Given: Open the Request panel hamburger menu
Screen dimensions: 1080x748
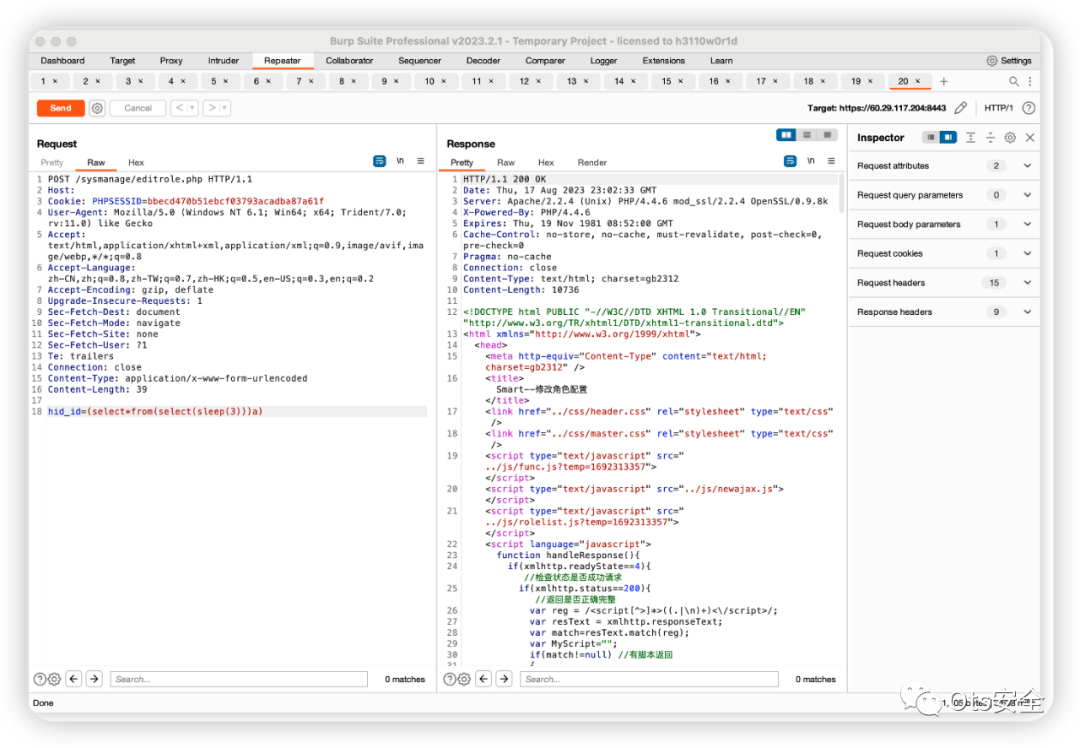Looking at the screenshot, I should (420, 161).
